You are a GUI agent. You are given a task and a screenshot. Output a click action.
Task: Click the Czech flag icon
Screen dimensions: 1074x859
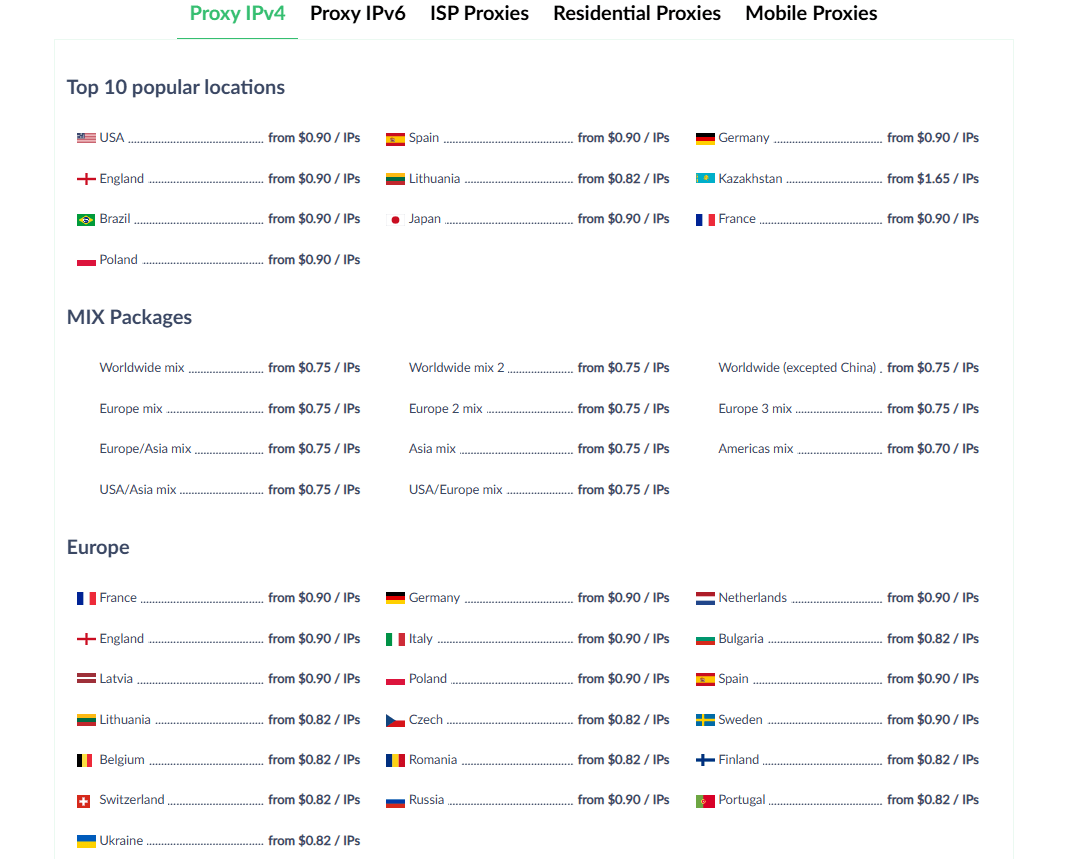coord(395,720)
